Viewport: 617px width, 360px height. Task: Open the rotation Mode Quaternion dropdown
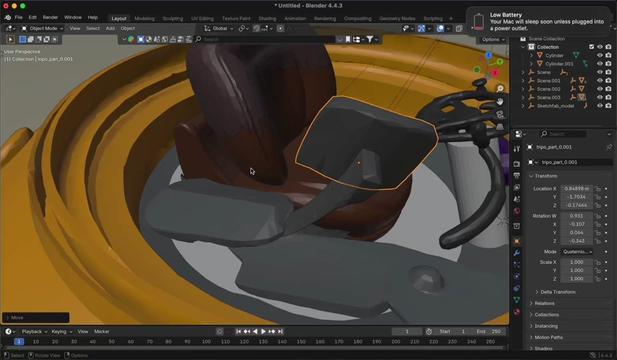click(577, 252)
